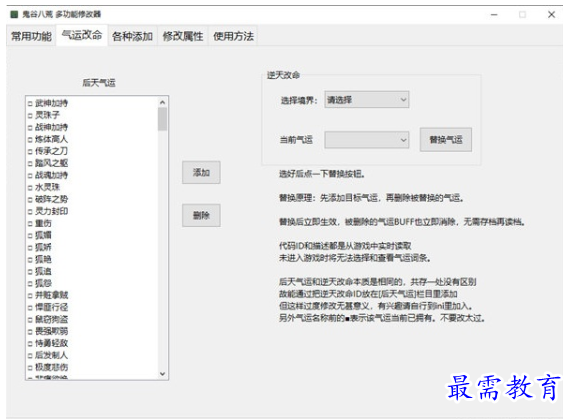
Task: Switch to the 常用功能 tab
Action: [31, 36]
